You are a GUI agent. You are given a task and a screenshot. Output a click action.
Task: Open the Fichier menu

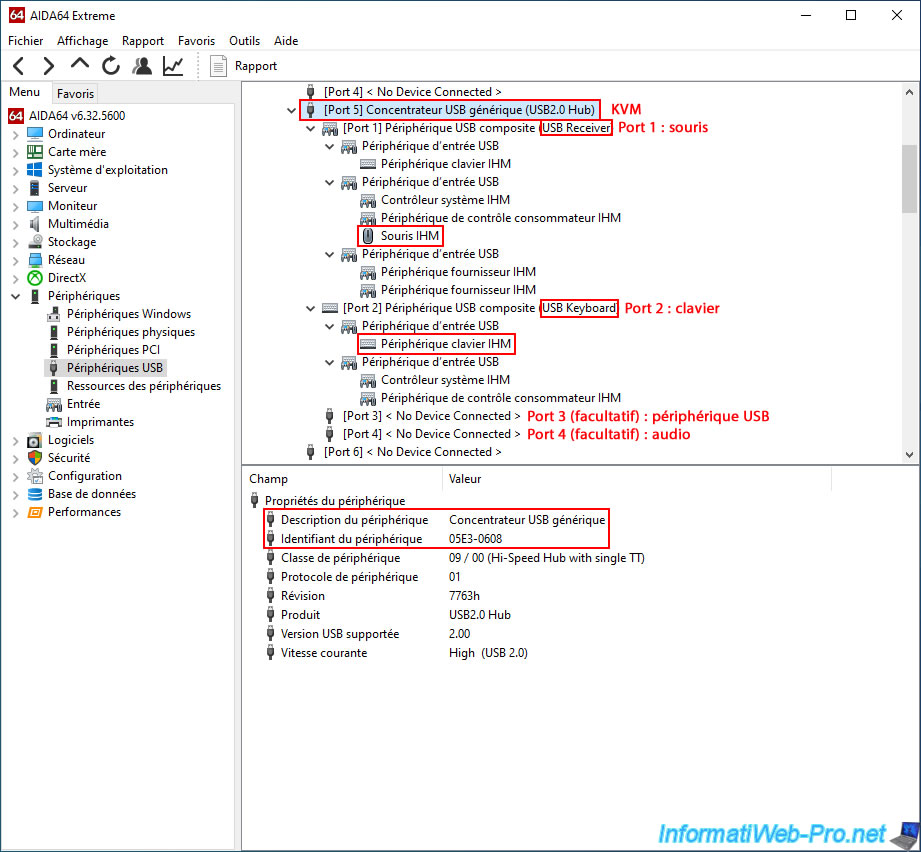26,41
